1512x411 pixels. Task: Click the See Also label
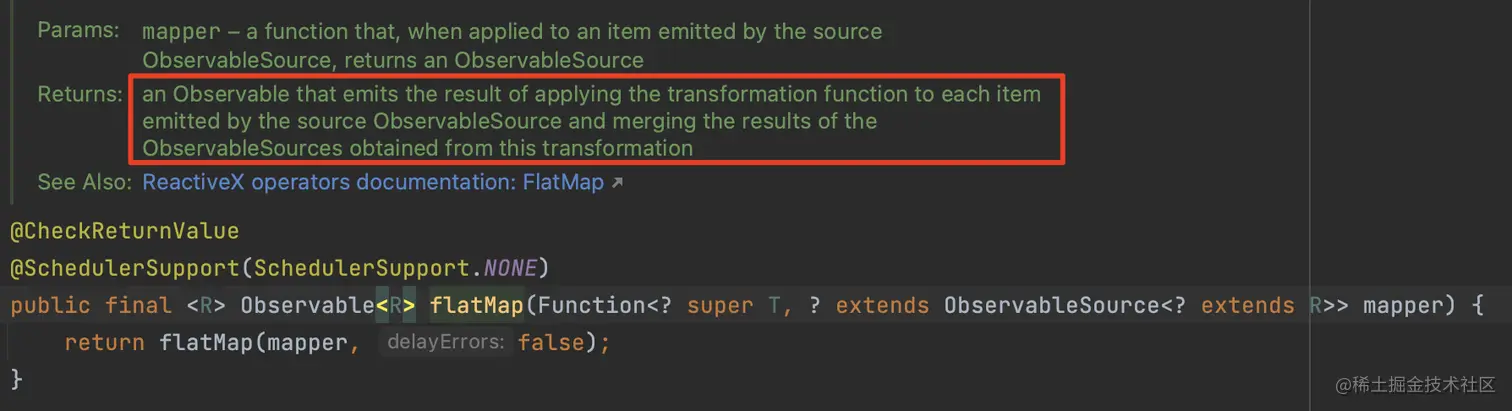tap(84, 183)
